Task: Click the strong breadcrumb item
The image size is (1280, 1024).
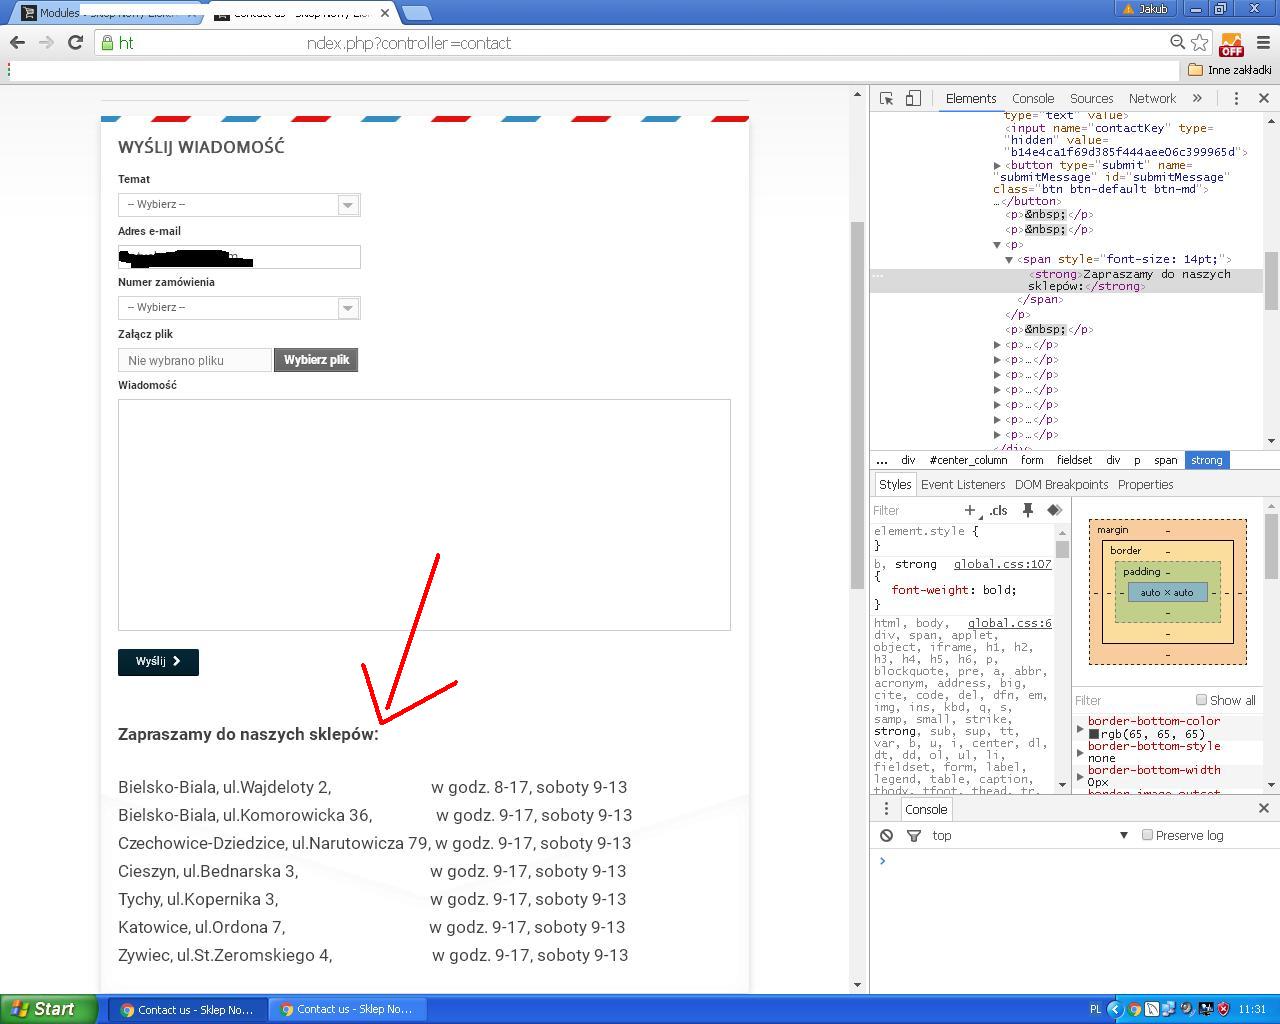Action: (x=1207, y=460)
